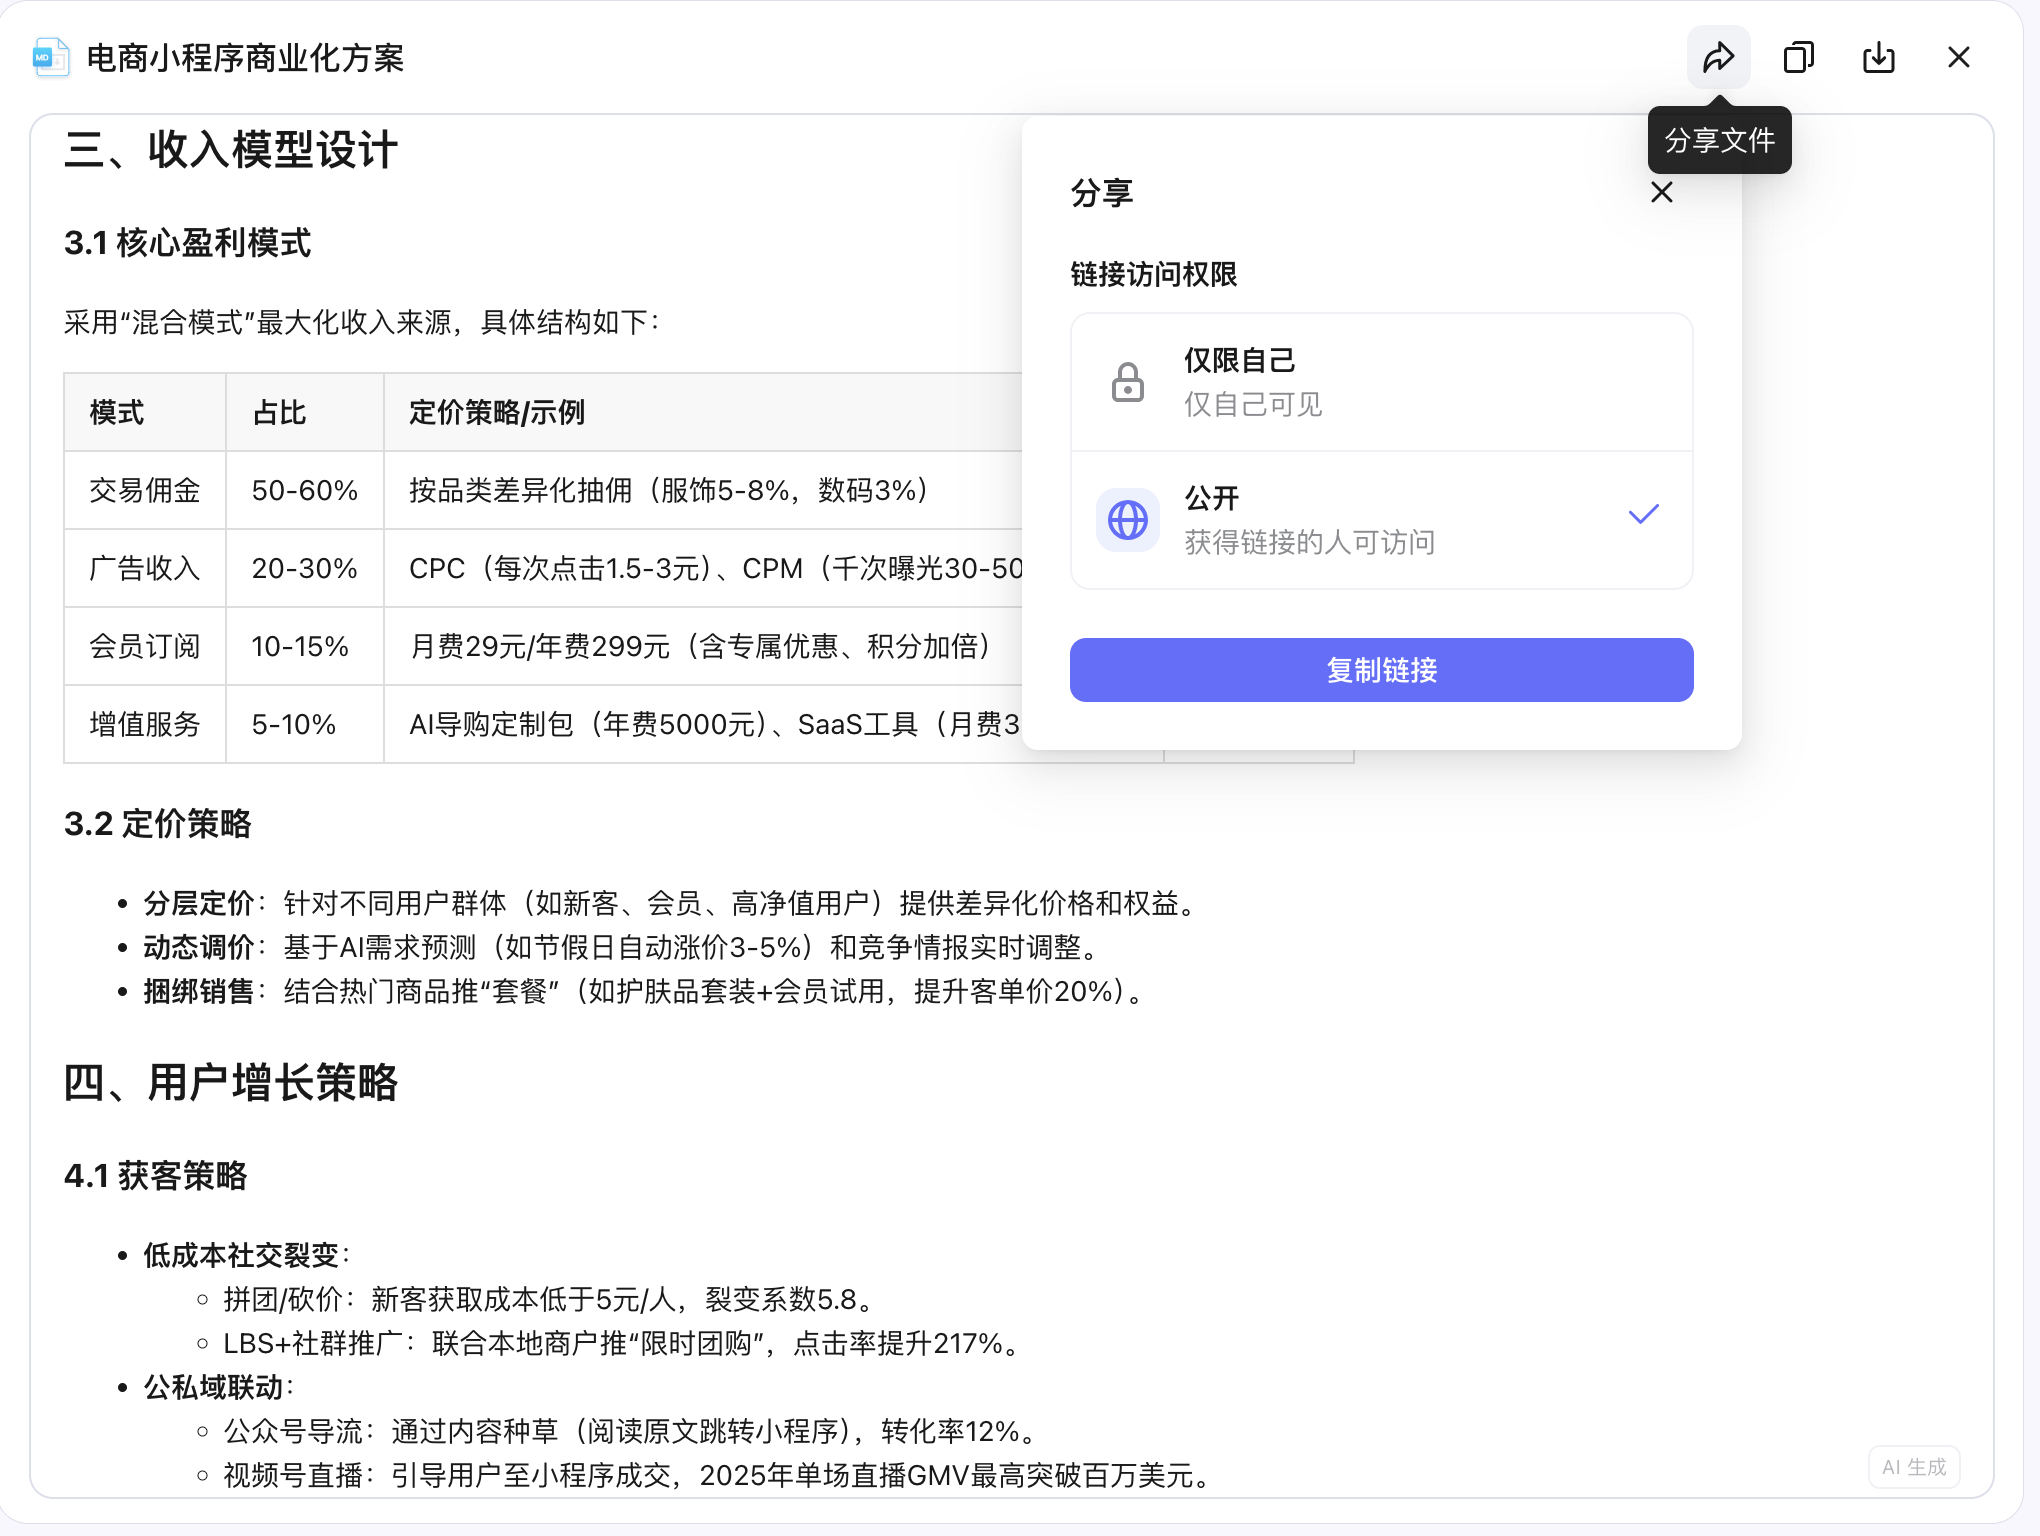Click the copy document icon
The width and height of the screenshot is (2040, 1536).
[1799, 57]
